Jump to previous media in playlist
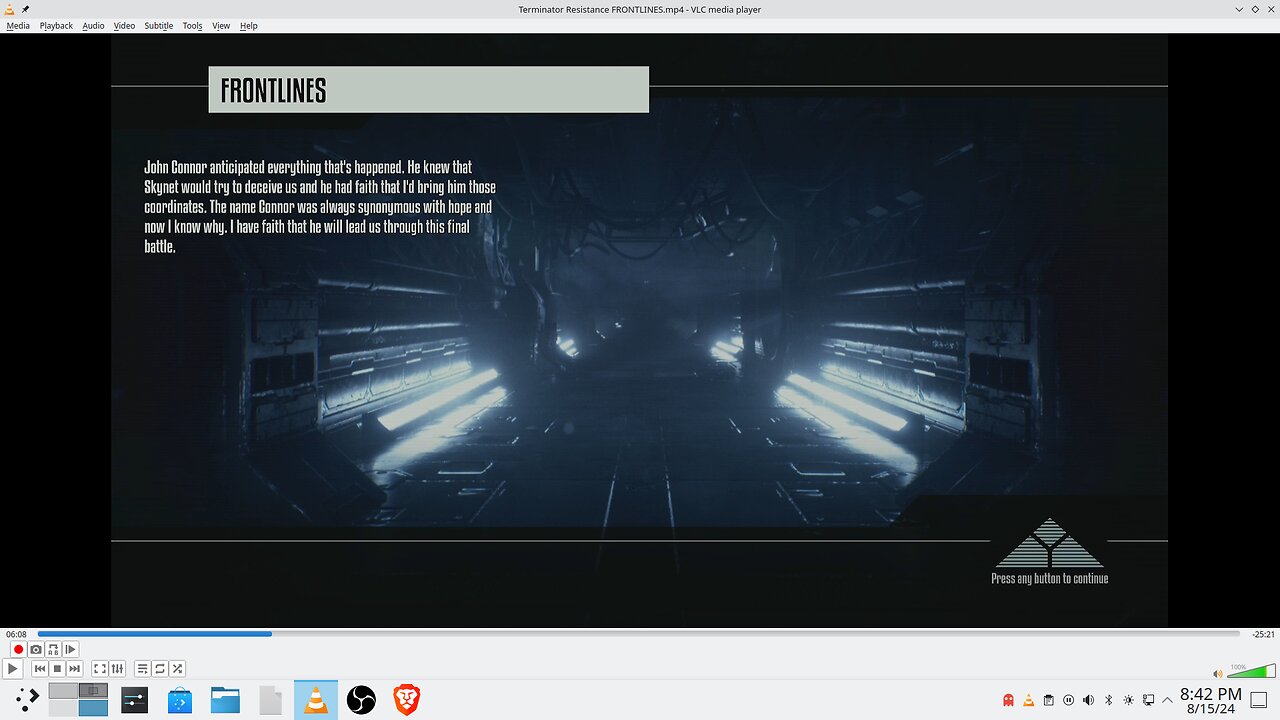 40,669
